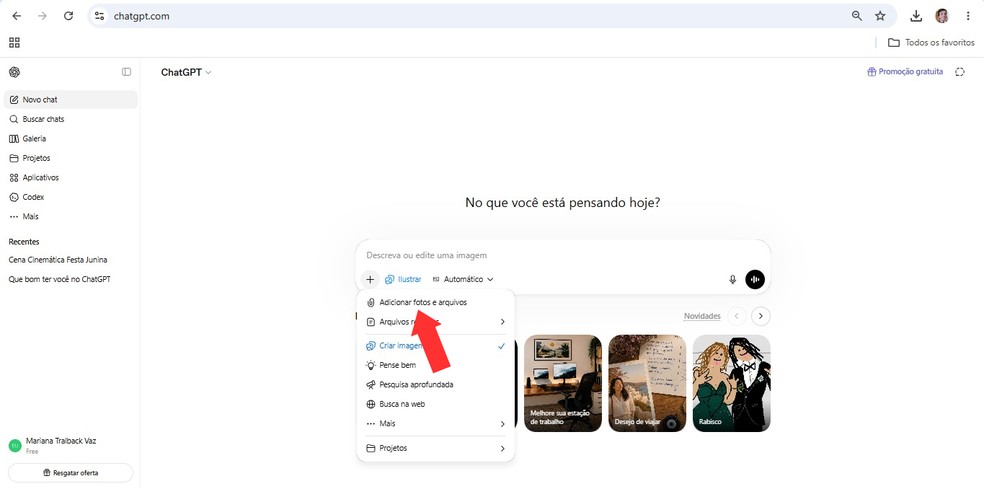The image size is (984, 489).
Task: Open Chrome three-dot menu
Action: click(968, 16)
